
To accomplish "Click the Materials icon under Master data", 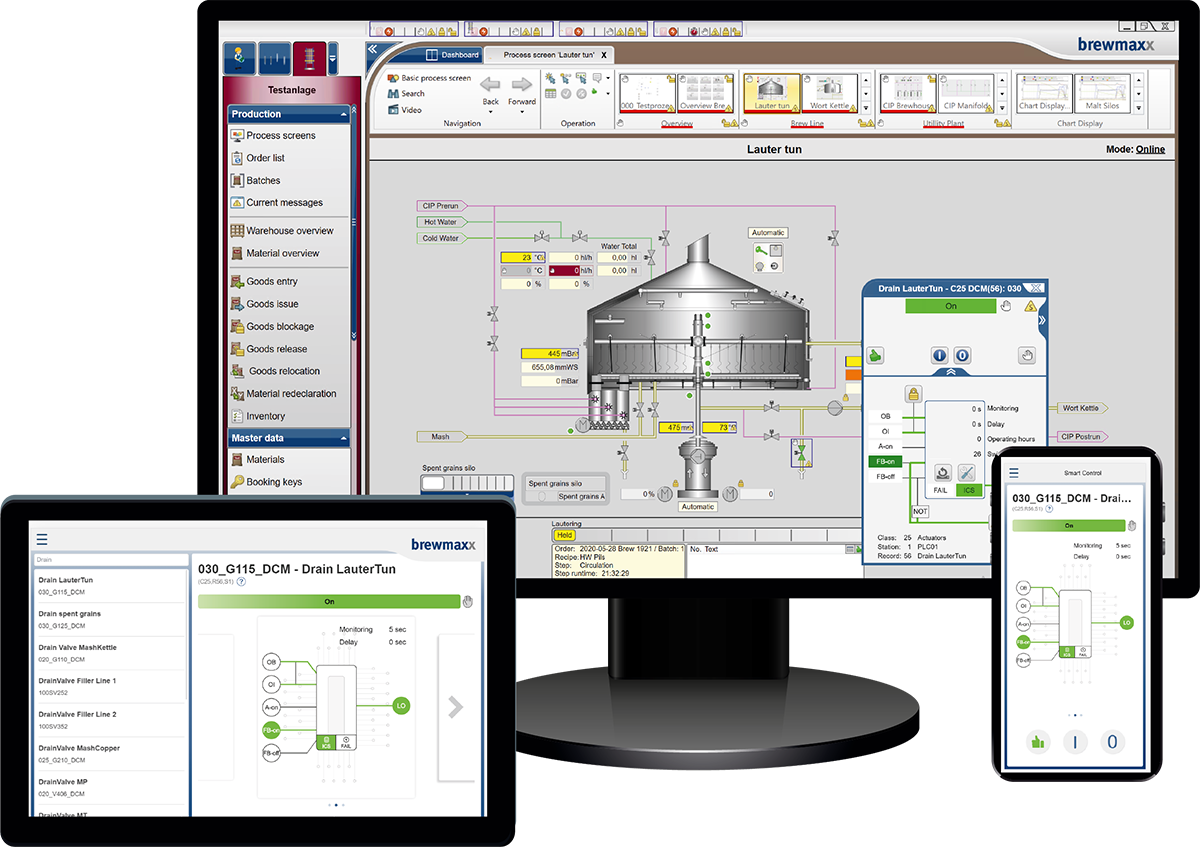I will pos(238,459).
